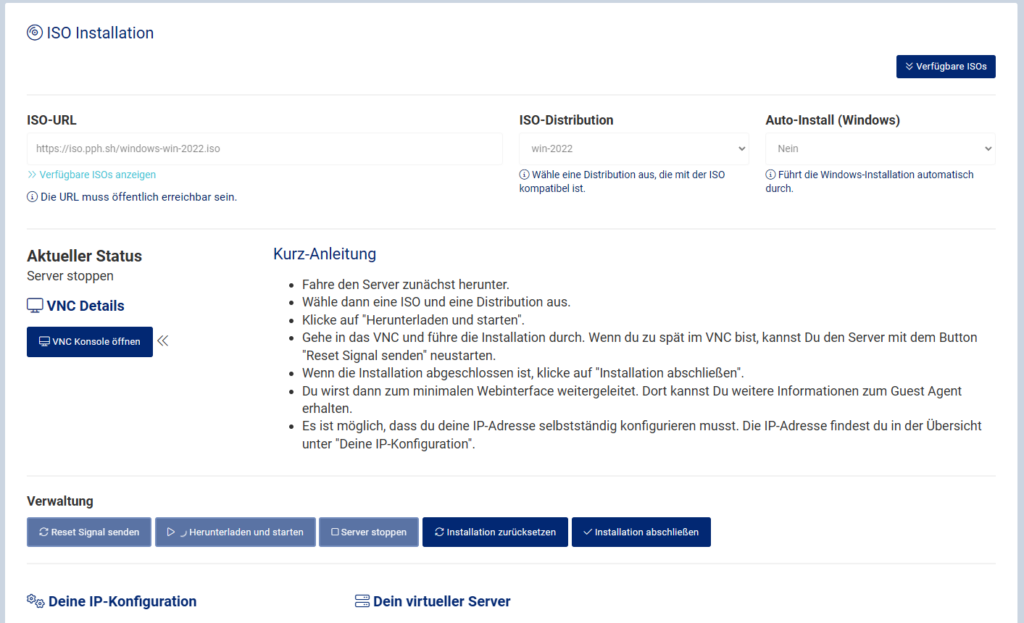Click the ISO Installation page title
Image resolution: width=1024 pixels, height=623 pixels.
click(x=100, y=33)
